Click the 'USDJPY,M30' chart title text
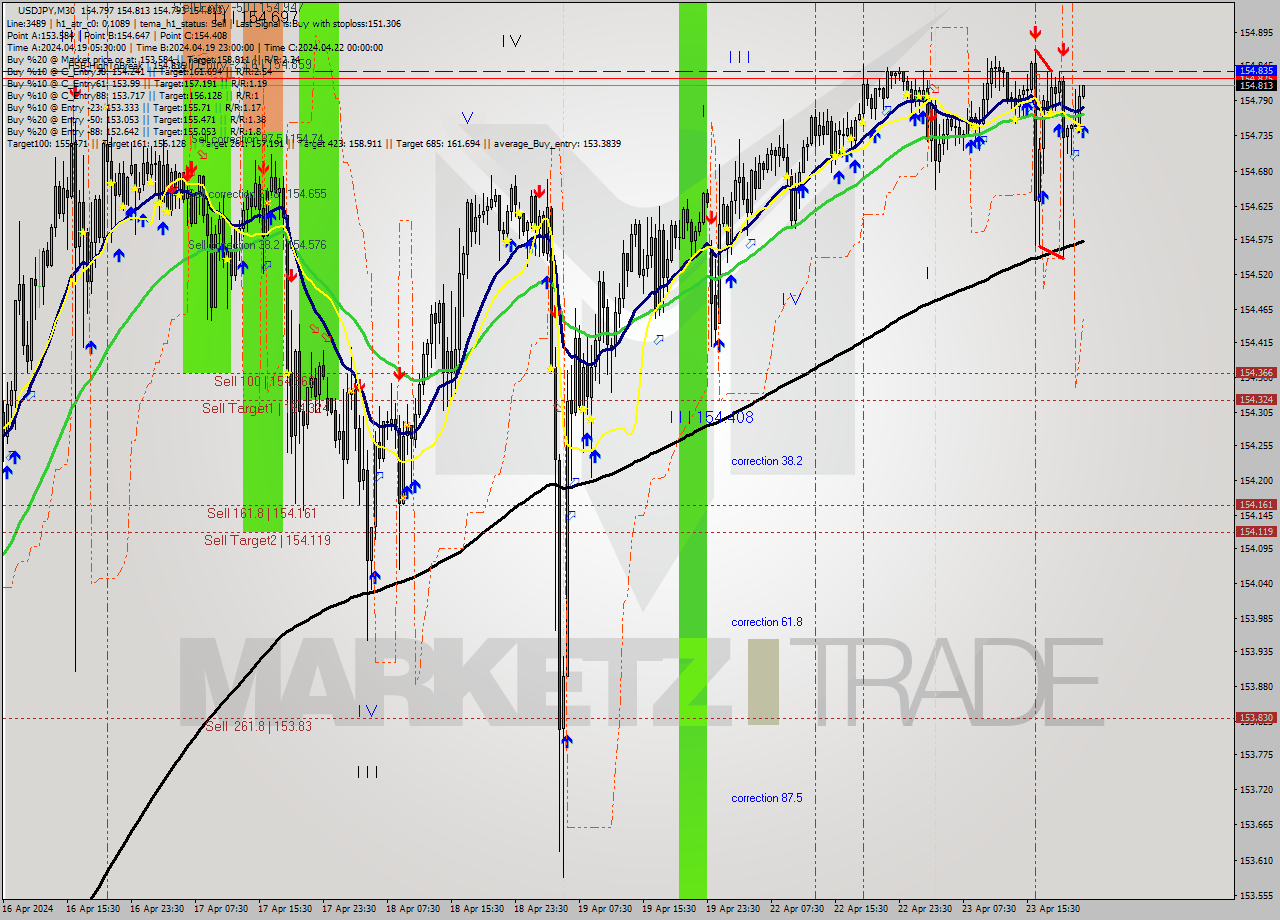This screenshot has height=920, width=1280. 46,9
